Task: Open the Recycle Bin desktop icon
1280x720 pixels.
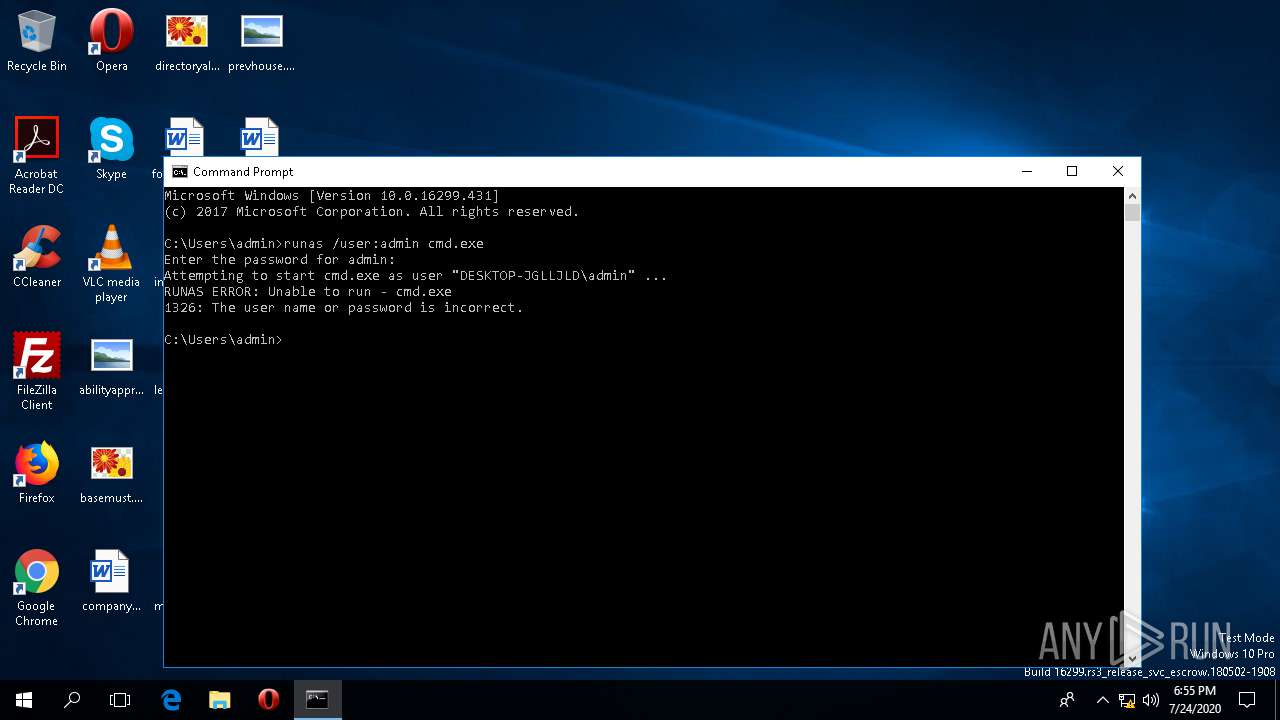Action: [37, 41]
